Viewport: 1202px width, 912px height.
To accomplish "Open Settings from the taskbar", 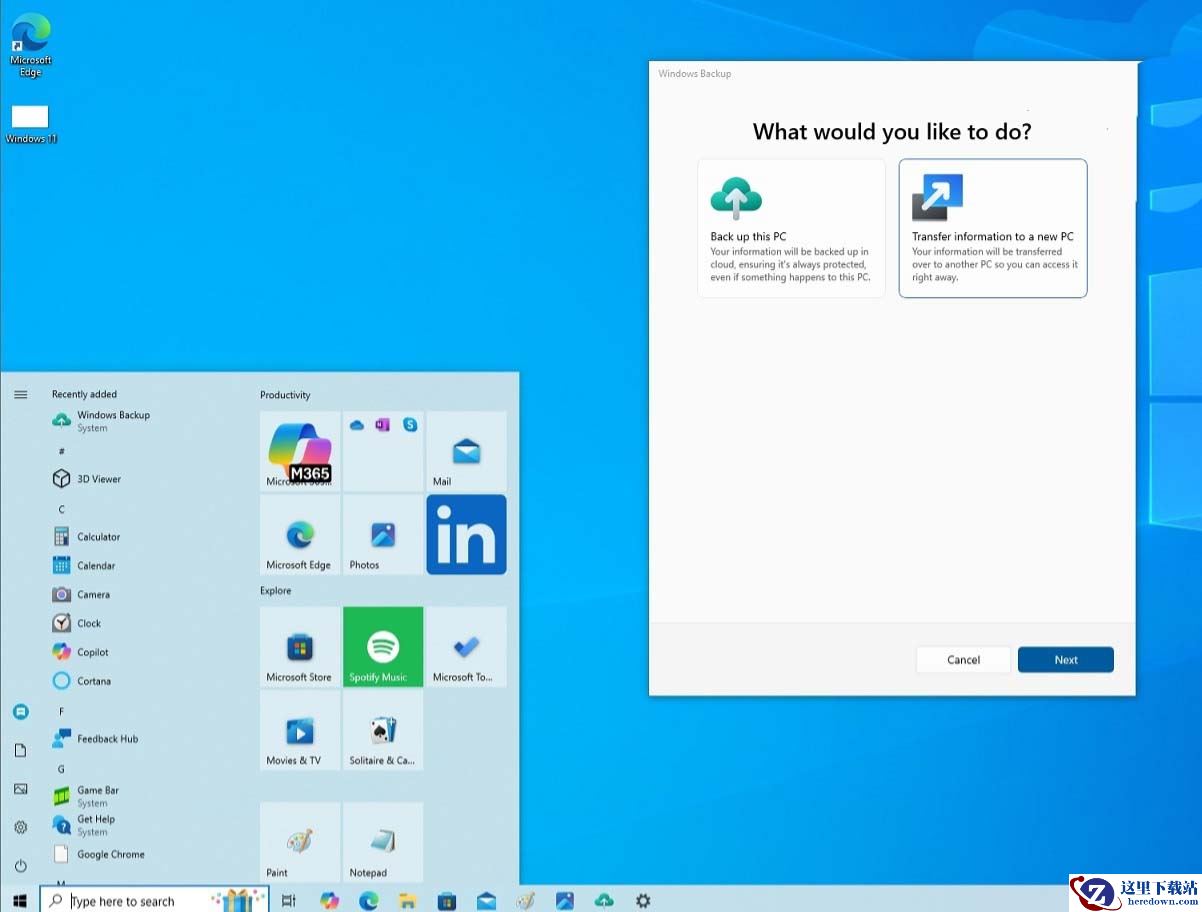I will [x=643, y=900].
